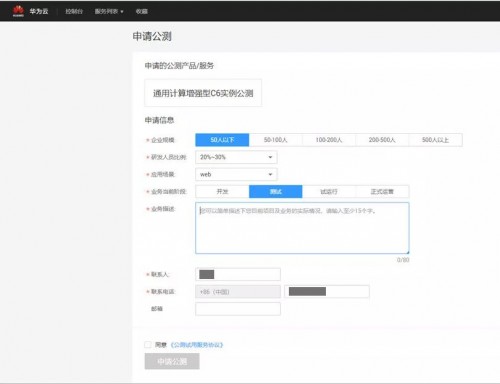The width and height of the screenshot is (500, 384).
Task: Open the 控制台 console menu item
Action: tap(74, 11)
